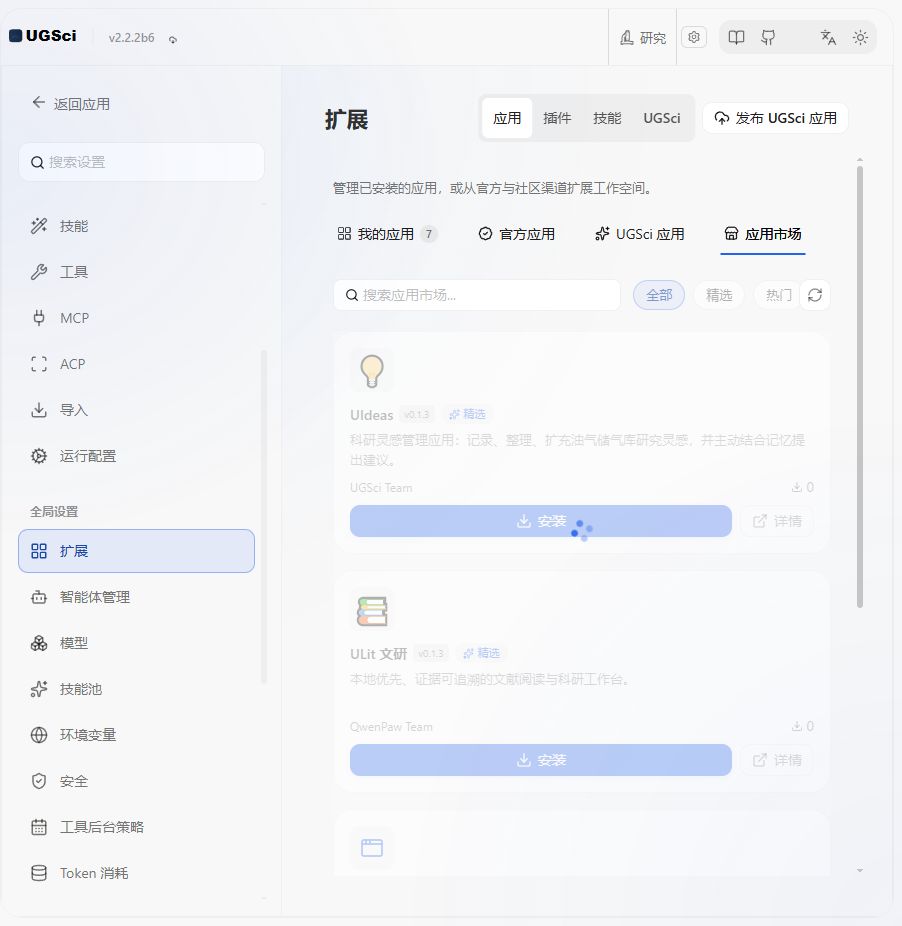Focus the 搜索设置 search field
Image resolution: width=902 pixels, height=926 pixels.
pos(141,162)
